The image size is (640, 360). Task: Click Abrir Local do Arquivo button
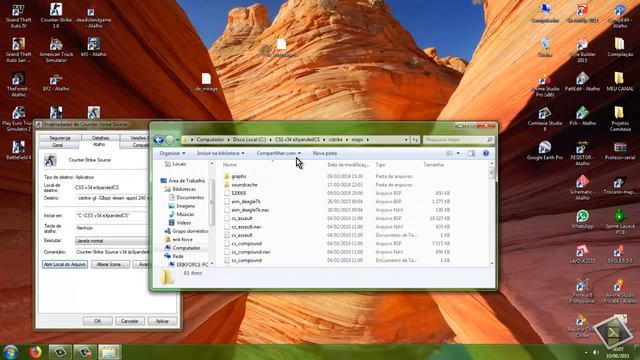tap(65, 264)
